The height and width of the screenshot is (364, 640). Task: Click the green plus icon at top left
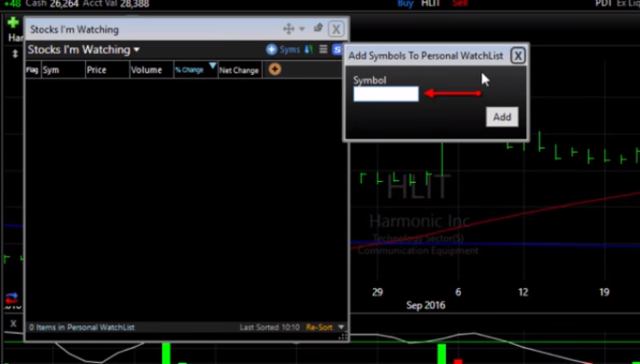tap(13, 22)
